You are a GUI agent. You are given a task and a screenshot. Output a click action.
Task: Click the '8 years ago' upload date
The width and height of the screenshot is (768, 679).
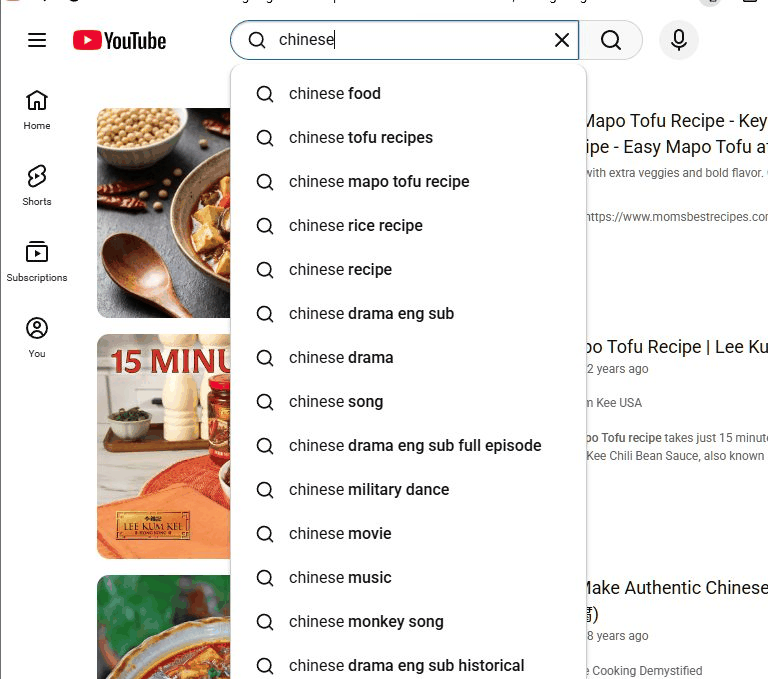(x=618, y=636)
